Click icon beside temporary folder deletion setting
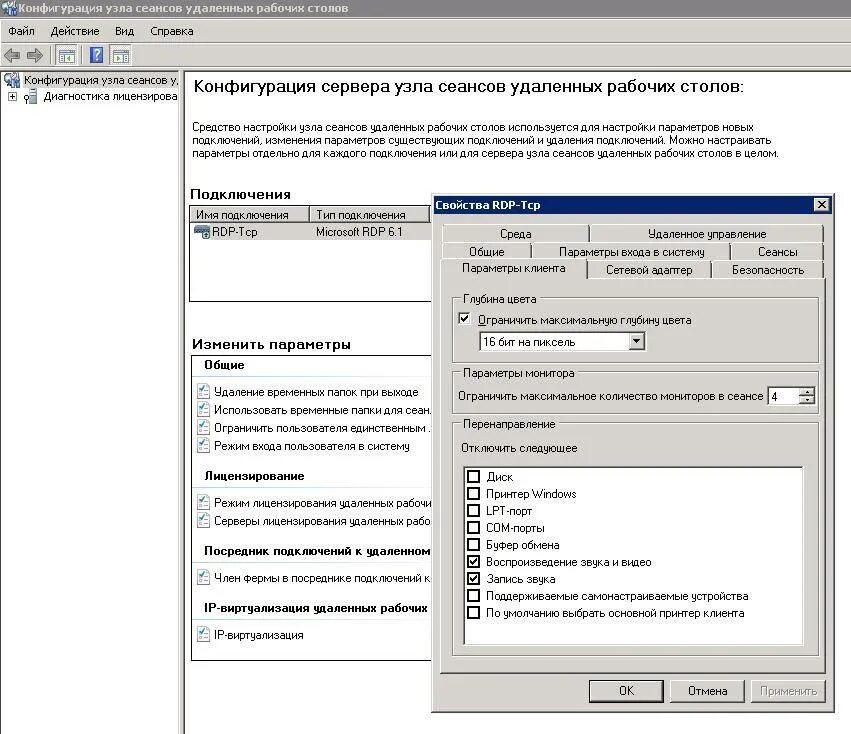Viewport: 851px width, 734px height. tap(203, 391)
